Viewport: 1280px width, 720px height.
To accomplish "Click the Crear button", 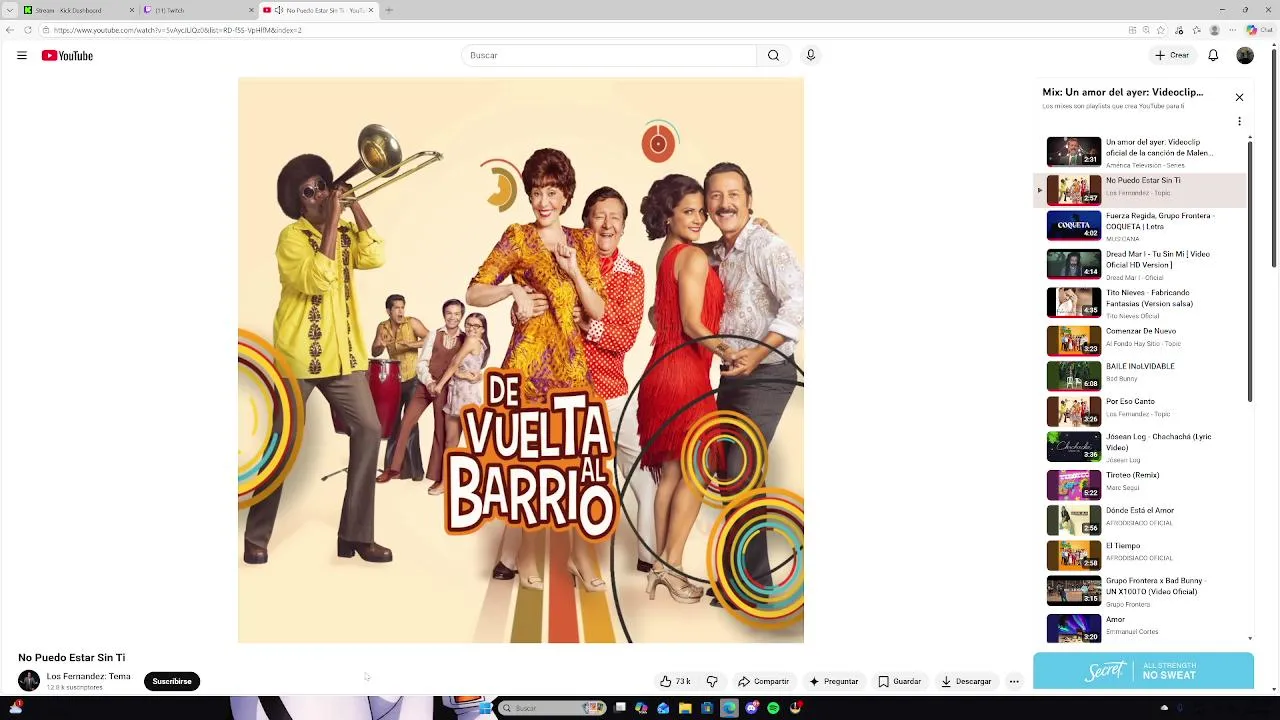I will 1172,56.
